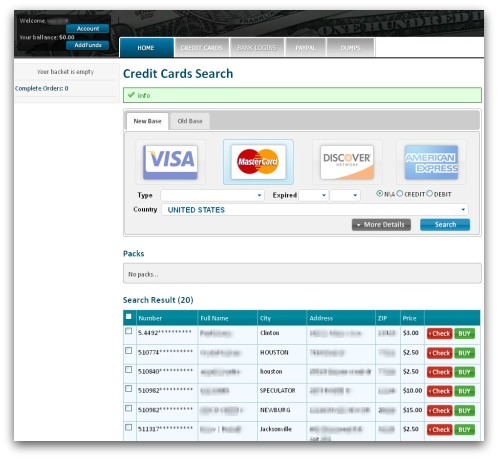Open the Type dropdown
The width and height of the screenshot is (498, 459).
[212, 195]
